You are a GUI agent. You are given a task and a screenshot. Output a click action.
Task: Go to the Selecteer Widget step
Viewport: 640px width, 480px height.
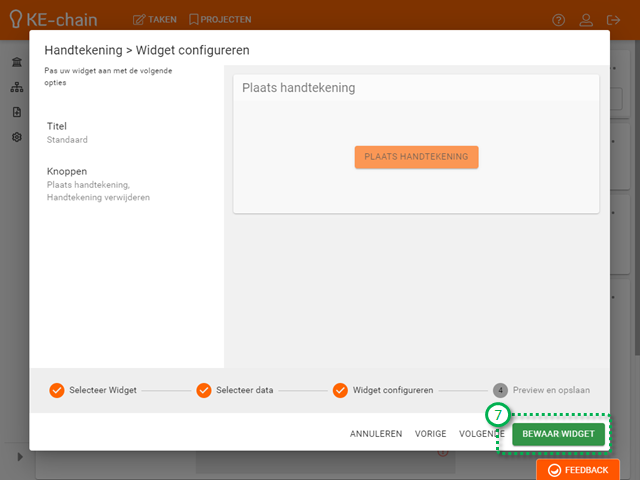click(x=92, y=390)
